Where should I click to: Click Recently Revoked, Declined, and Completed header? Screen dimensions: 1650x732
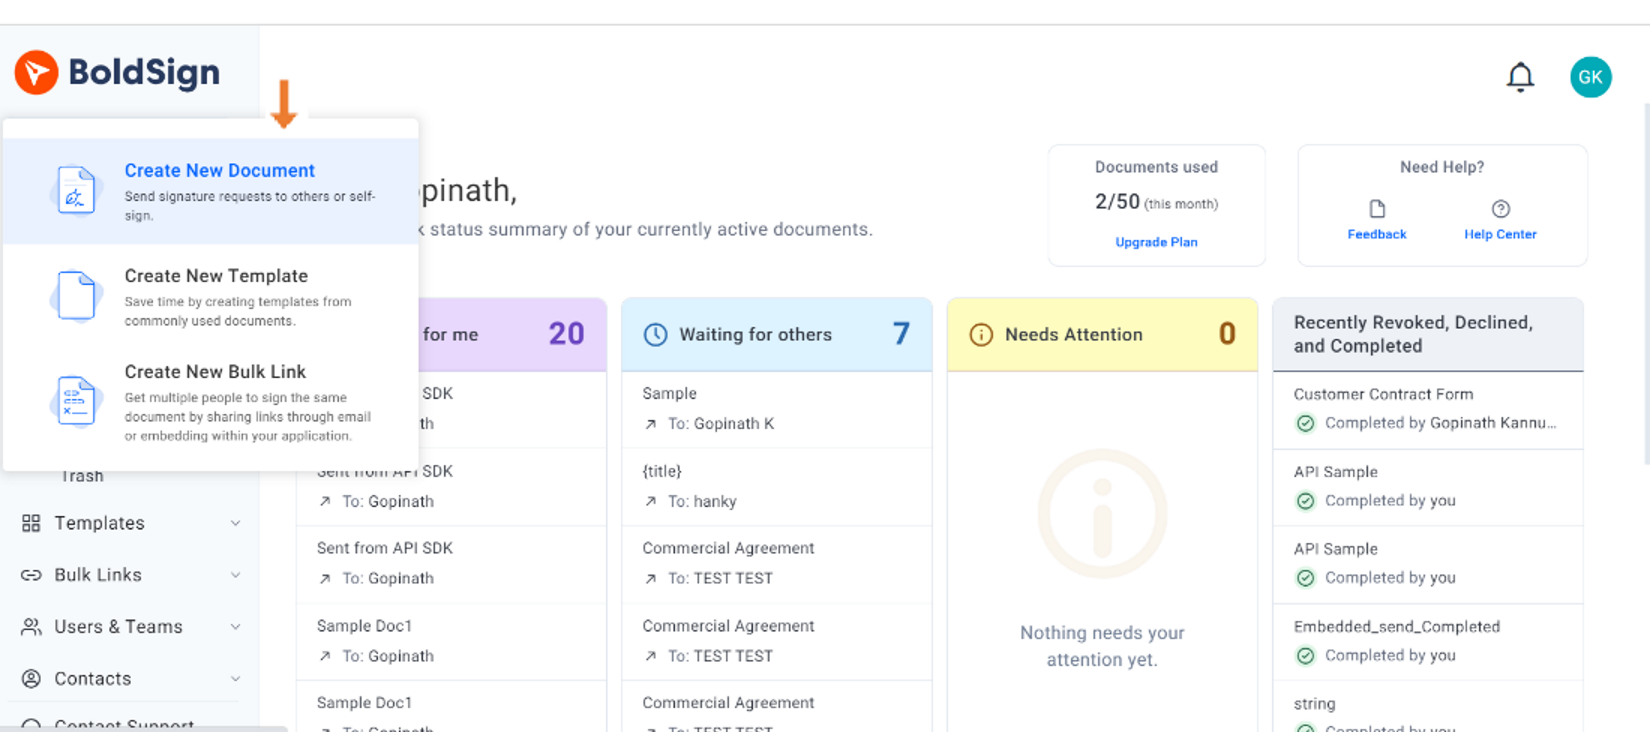[1428, 335]
